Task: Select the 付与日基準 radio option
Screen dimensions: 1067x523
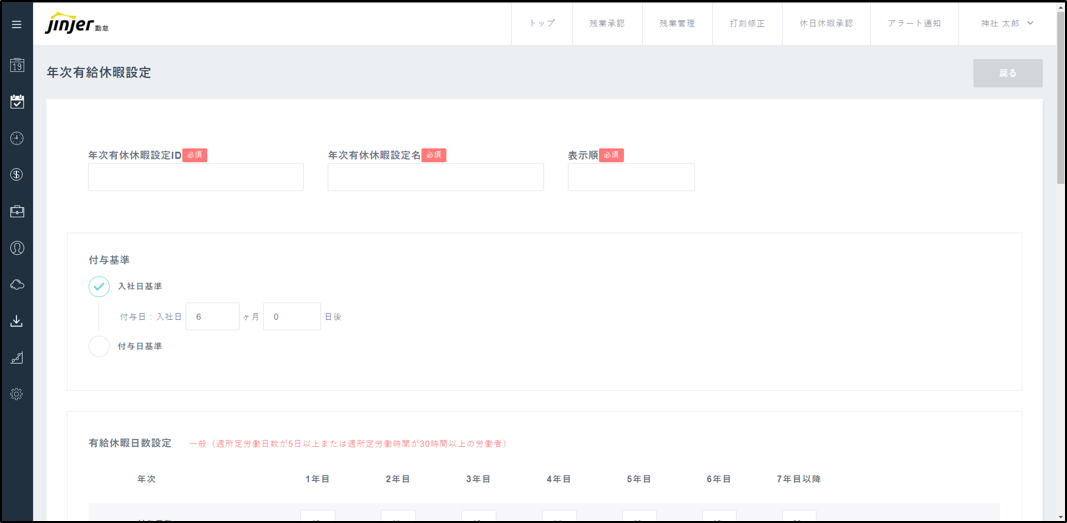Action: 99,346
